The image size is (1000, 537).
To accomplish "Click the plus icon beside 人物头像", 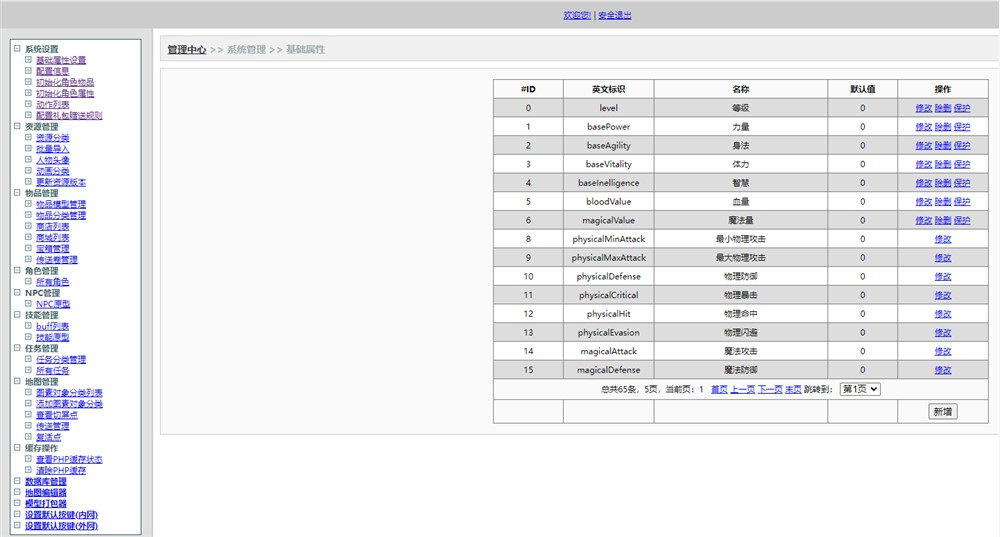I will pyautogui.click(x=28, y=160).
